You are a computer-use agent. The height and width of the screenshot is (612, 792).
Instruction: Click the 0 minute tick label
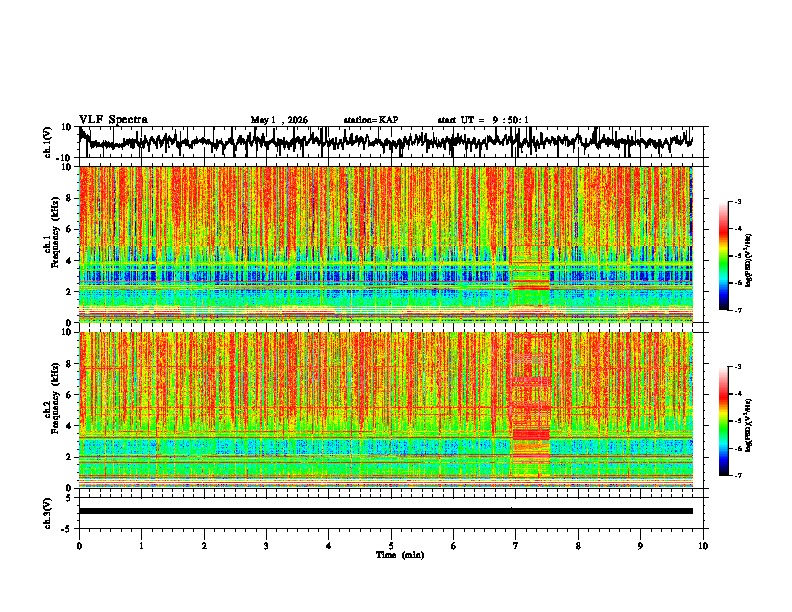pos(79,546)
